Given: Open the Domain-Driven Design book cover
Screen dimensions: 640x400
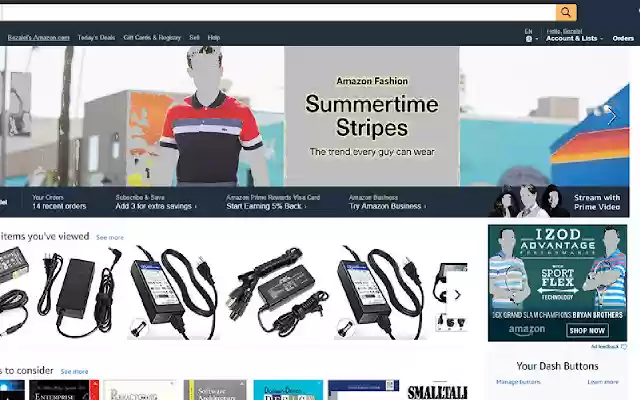Looking at the screenshot, I should click(x=288, y=390).
